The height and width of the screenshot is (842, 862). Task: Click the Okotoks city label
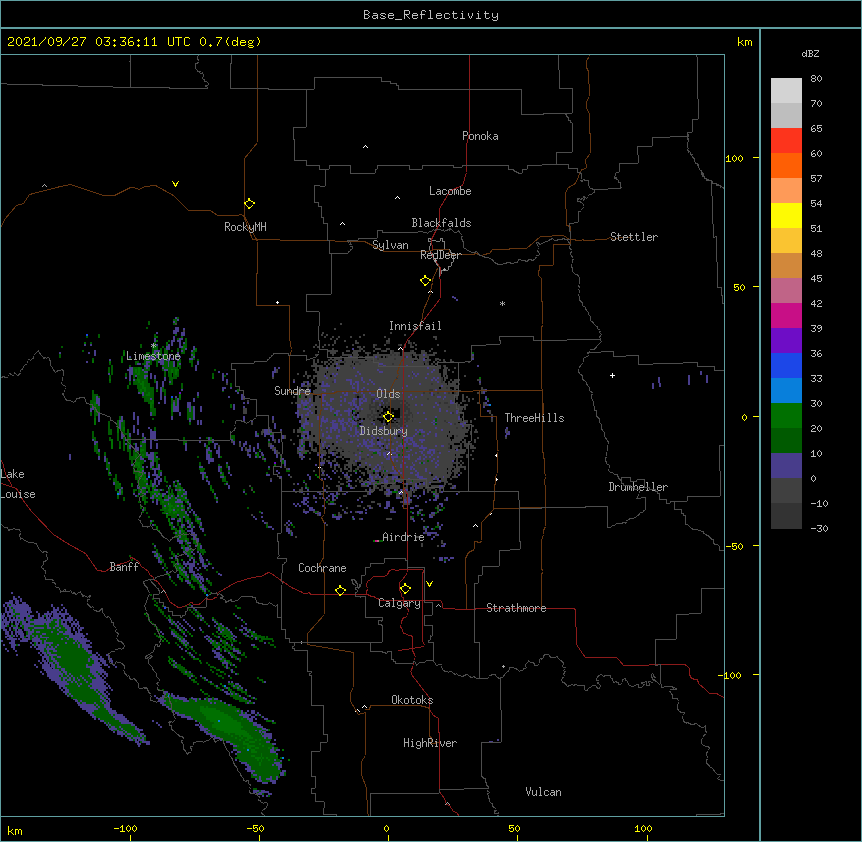click(412, 700)
